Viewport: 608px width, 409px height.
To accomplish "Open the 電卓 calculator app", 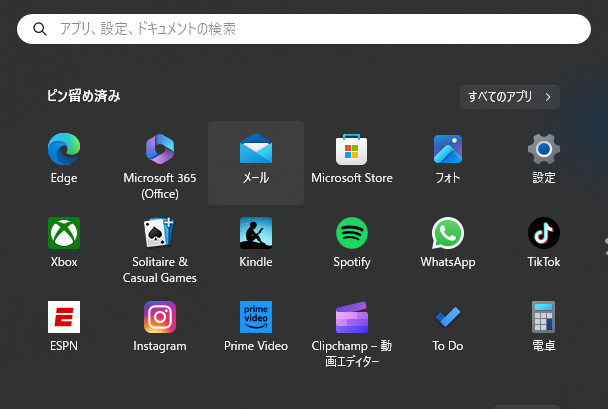I will pos(544,317).
